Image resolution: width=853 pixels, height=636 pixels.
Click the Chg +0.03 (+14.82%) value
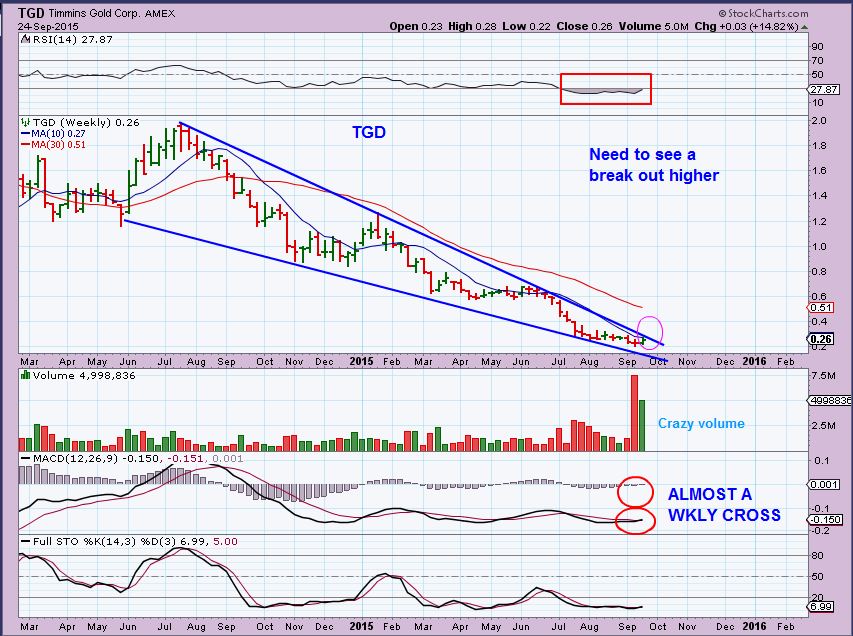746,26
